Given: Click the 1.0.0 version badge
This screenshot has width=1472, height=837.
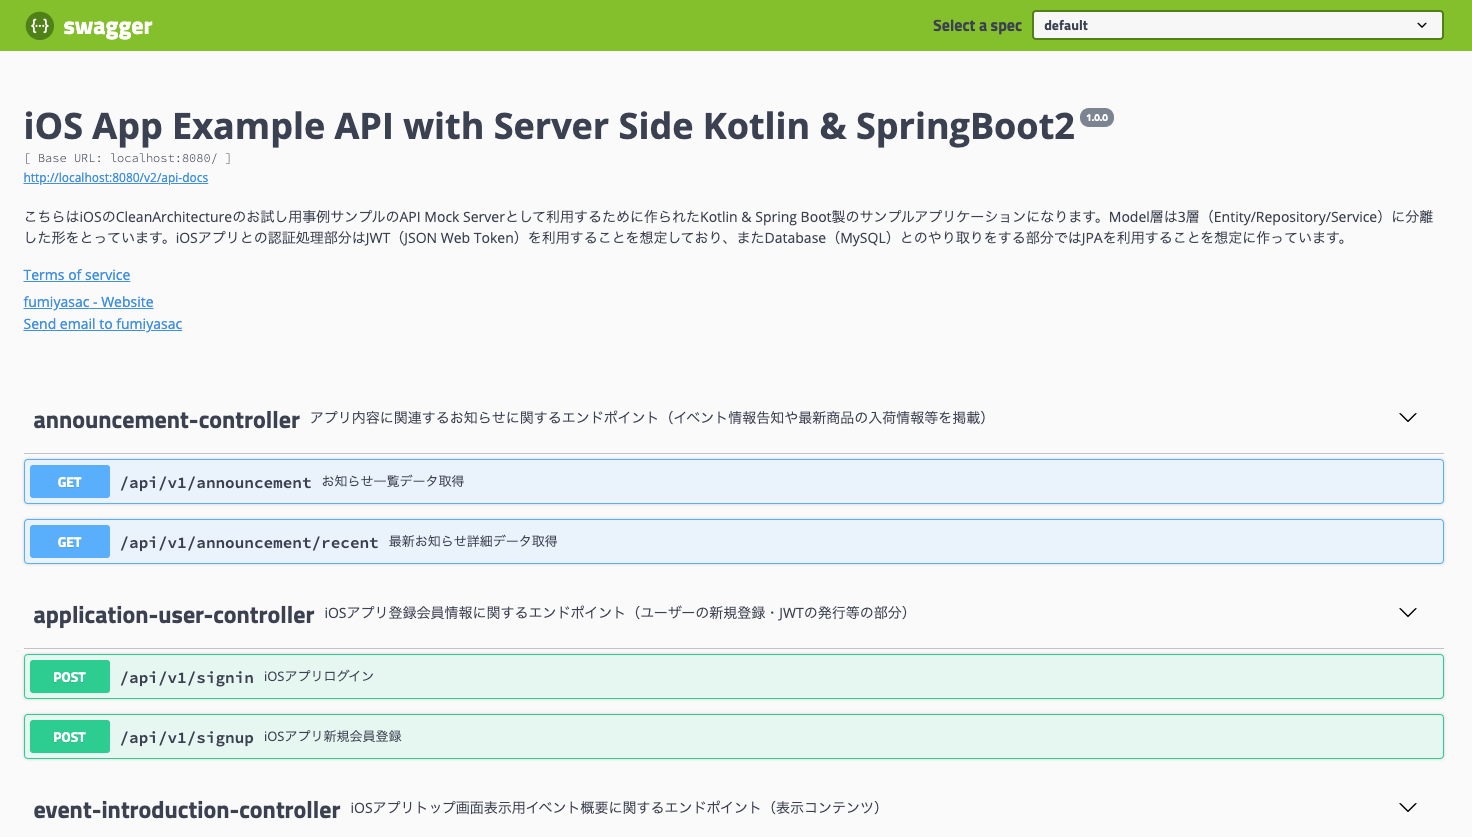Looking at the screenshot, I should 1097,118.
